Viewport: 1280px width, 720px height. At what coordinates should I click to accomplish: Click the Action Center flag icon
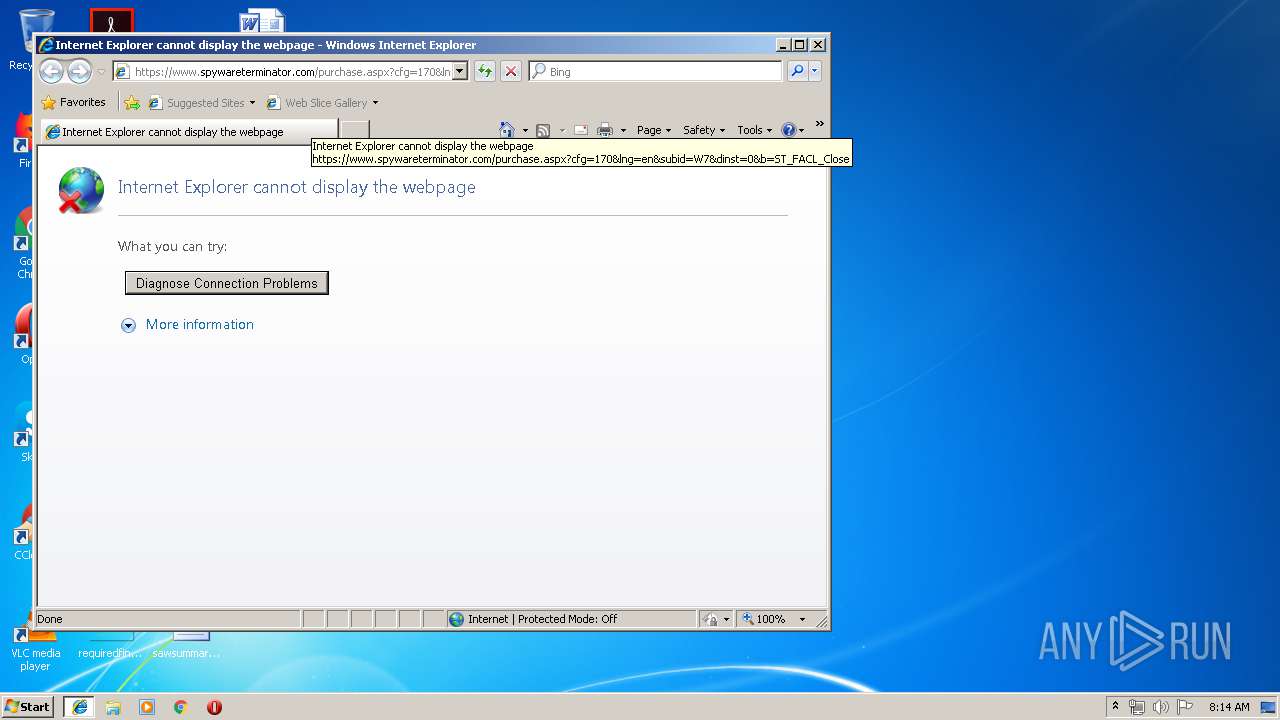click(x=1185, y=707)
